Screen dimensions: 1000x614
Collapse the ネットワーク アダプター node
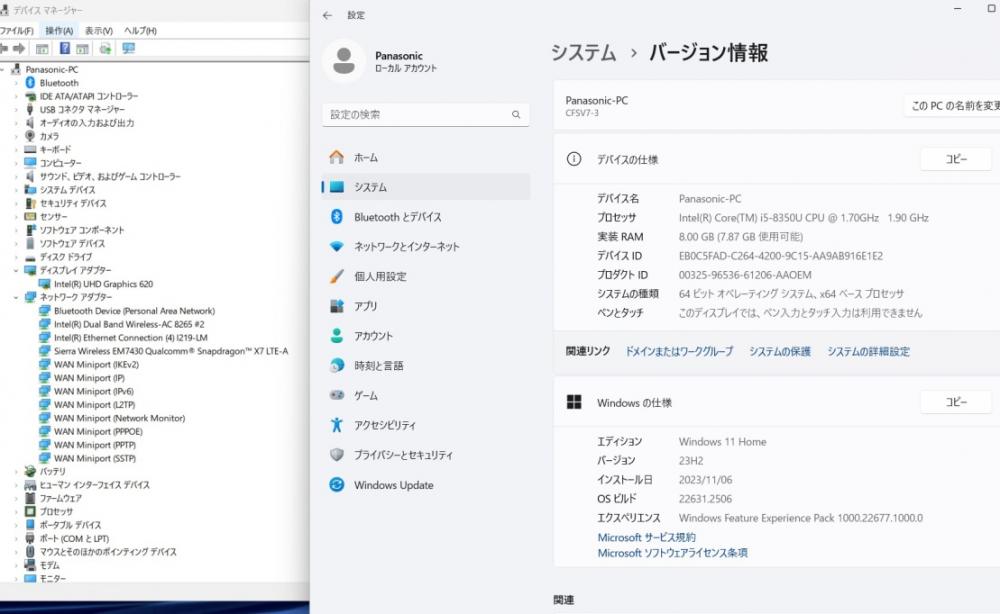click(16, 297)
